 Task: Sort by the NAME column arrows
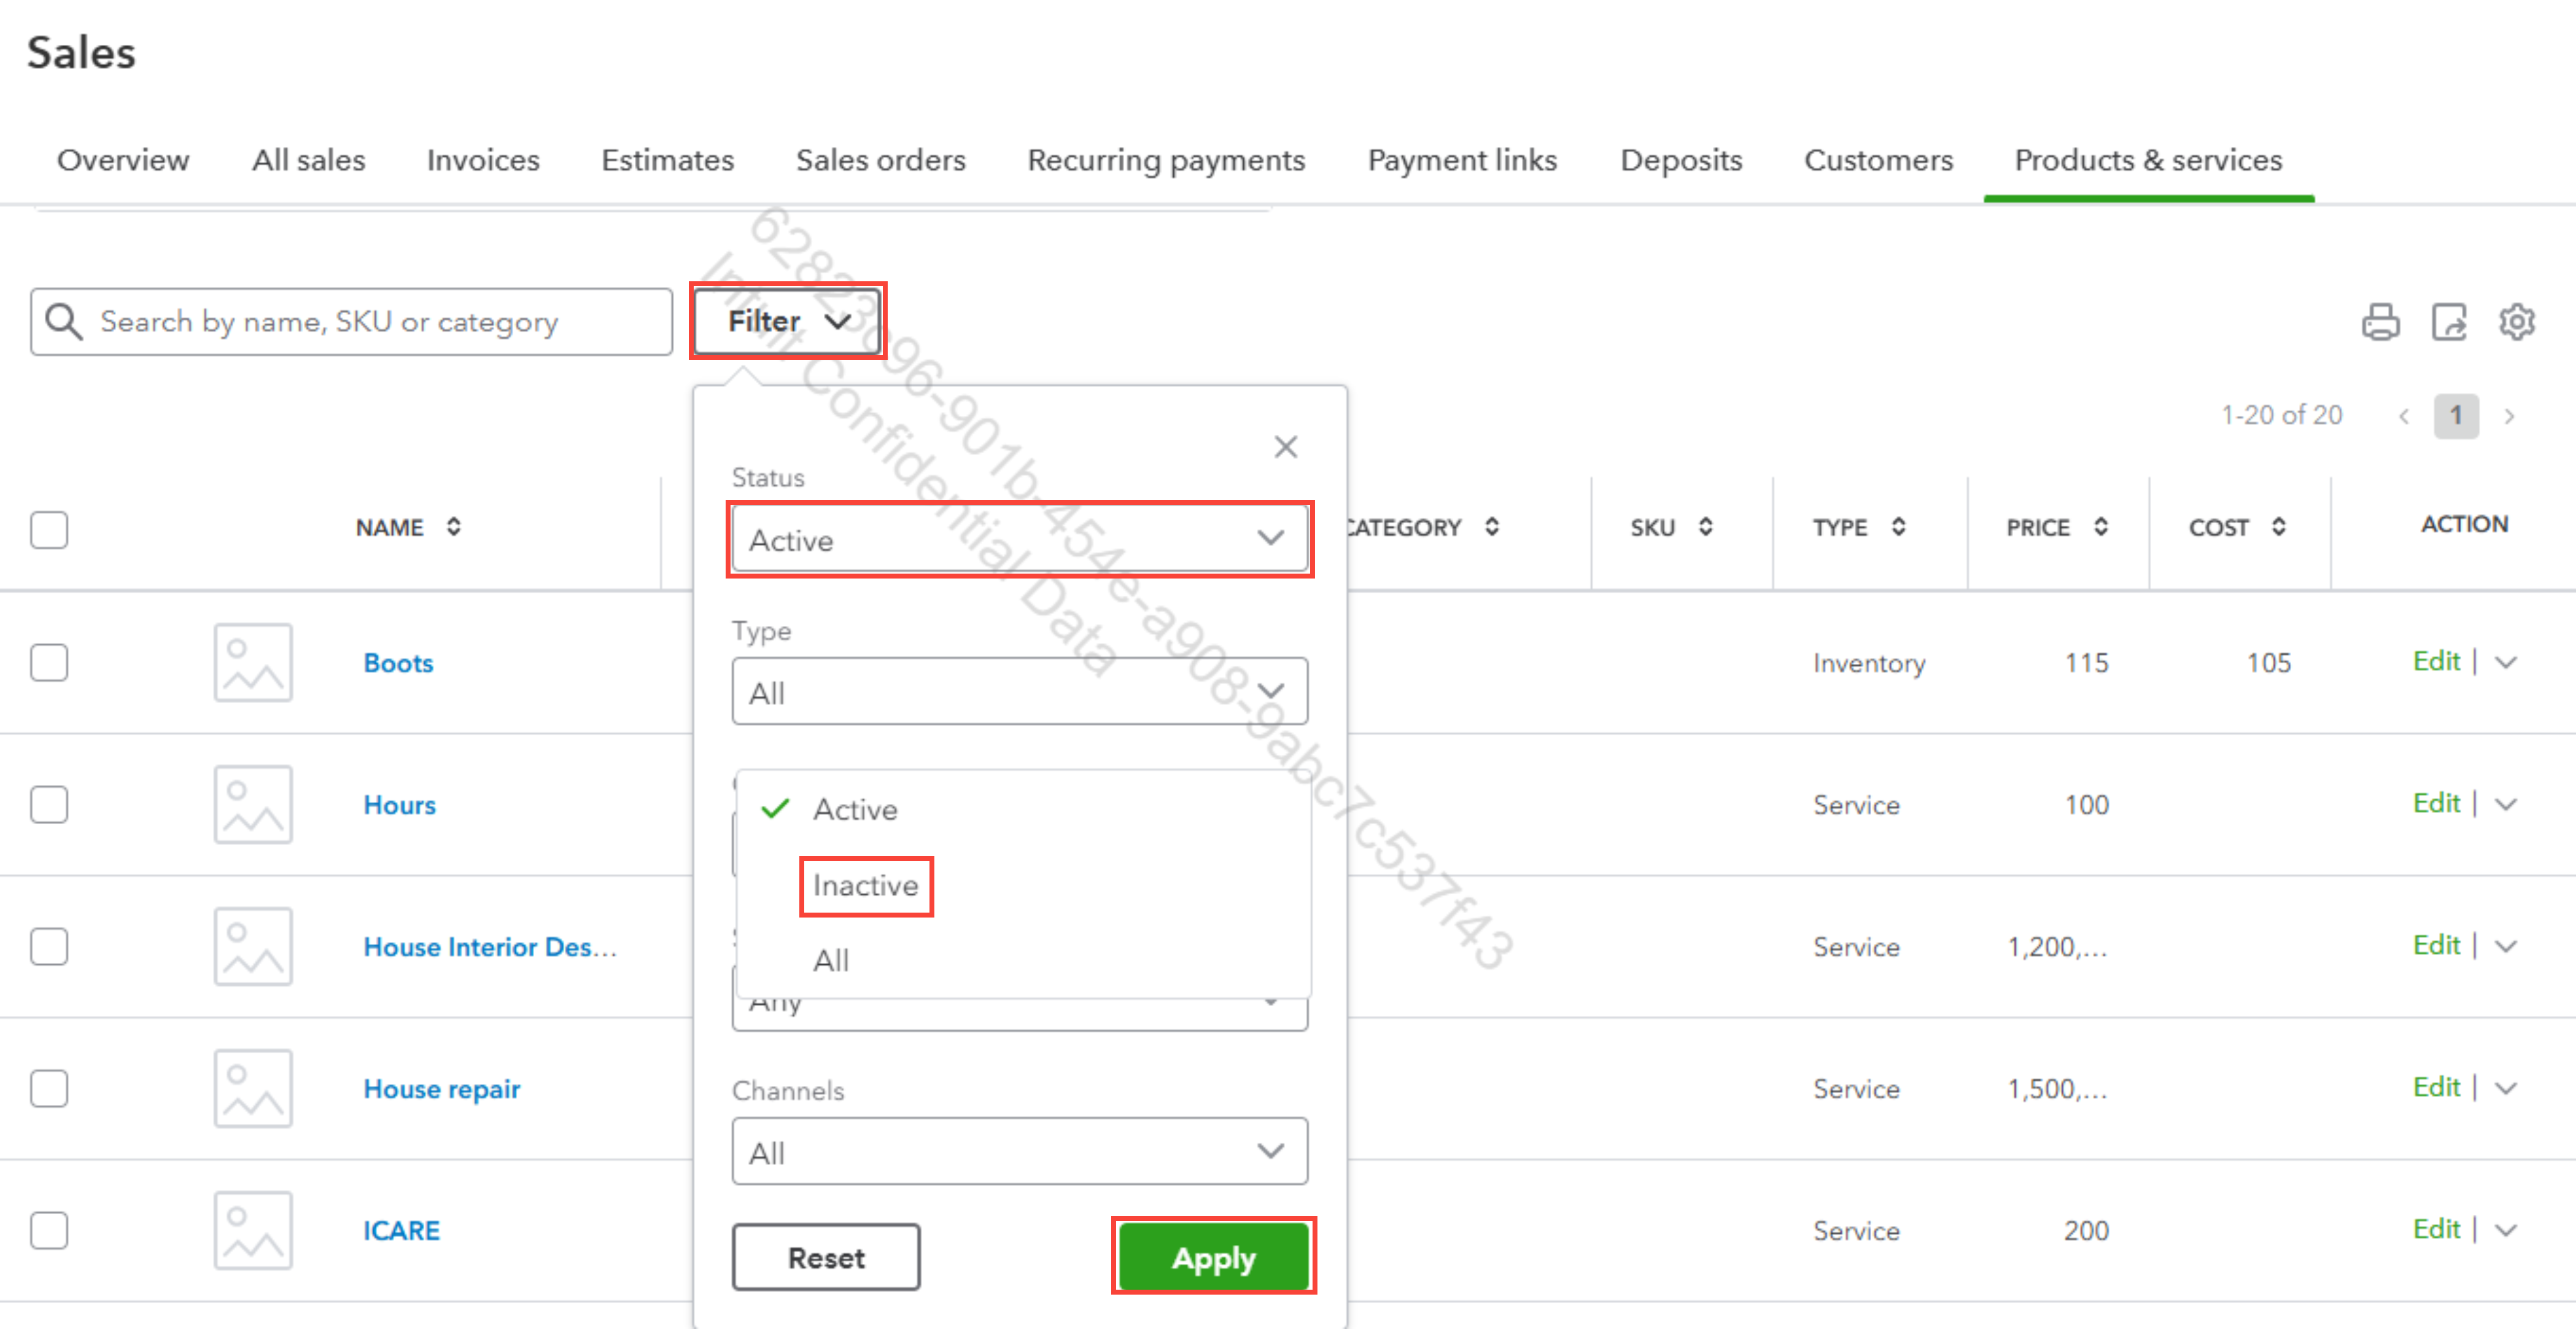pos(454,527)
